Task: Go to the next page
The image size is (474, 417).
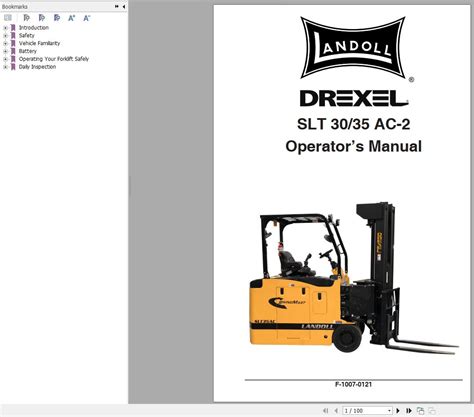Action: tap(398, 411)
